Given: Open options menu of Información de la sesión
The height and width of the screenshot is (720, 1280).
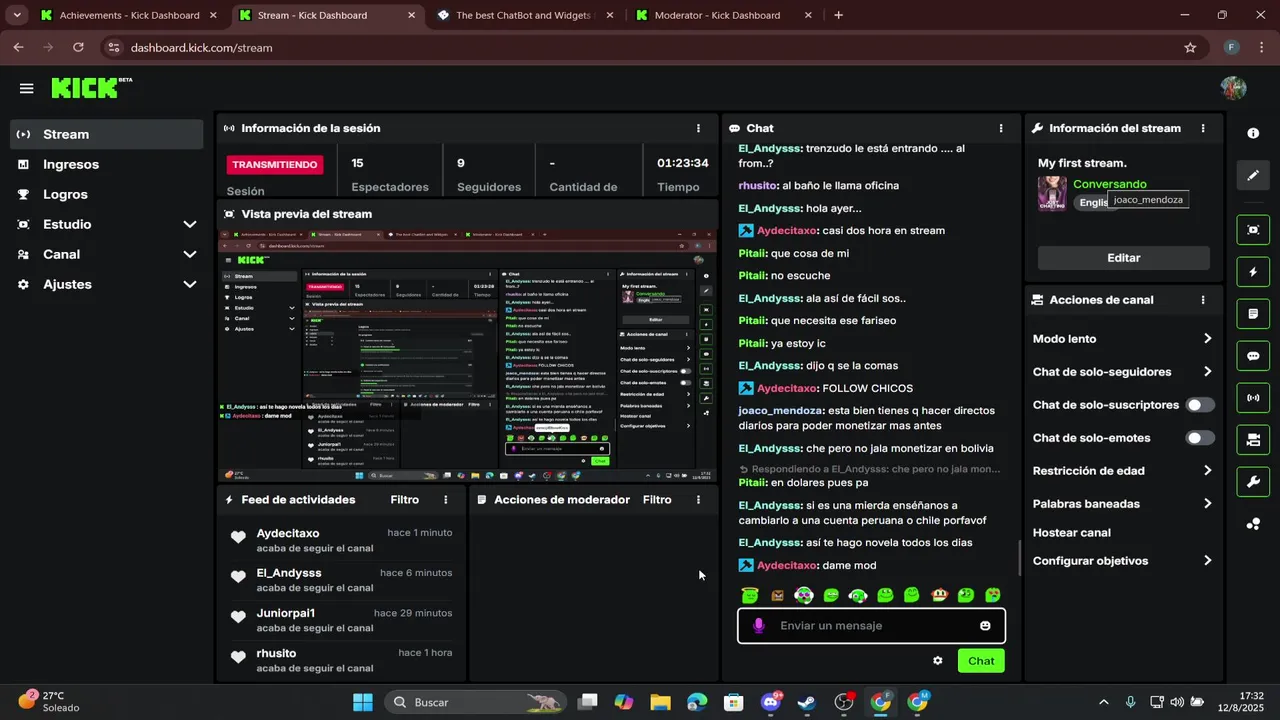Looking at the screenshot, I should coord(698,128).
